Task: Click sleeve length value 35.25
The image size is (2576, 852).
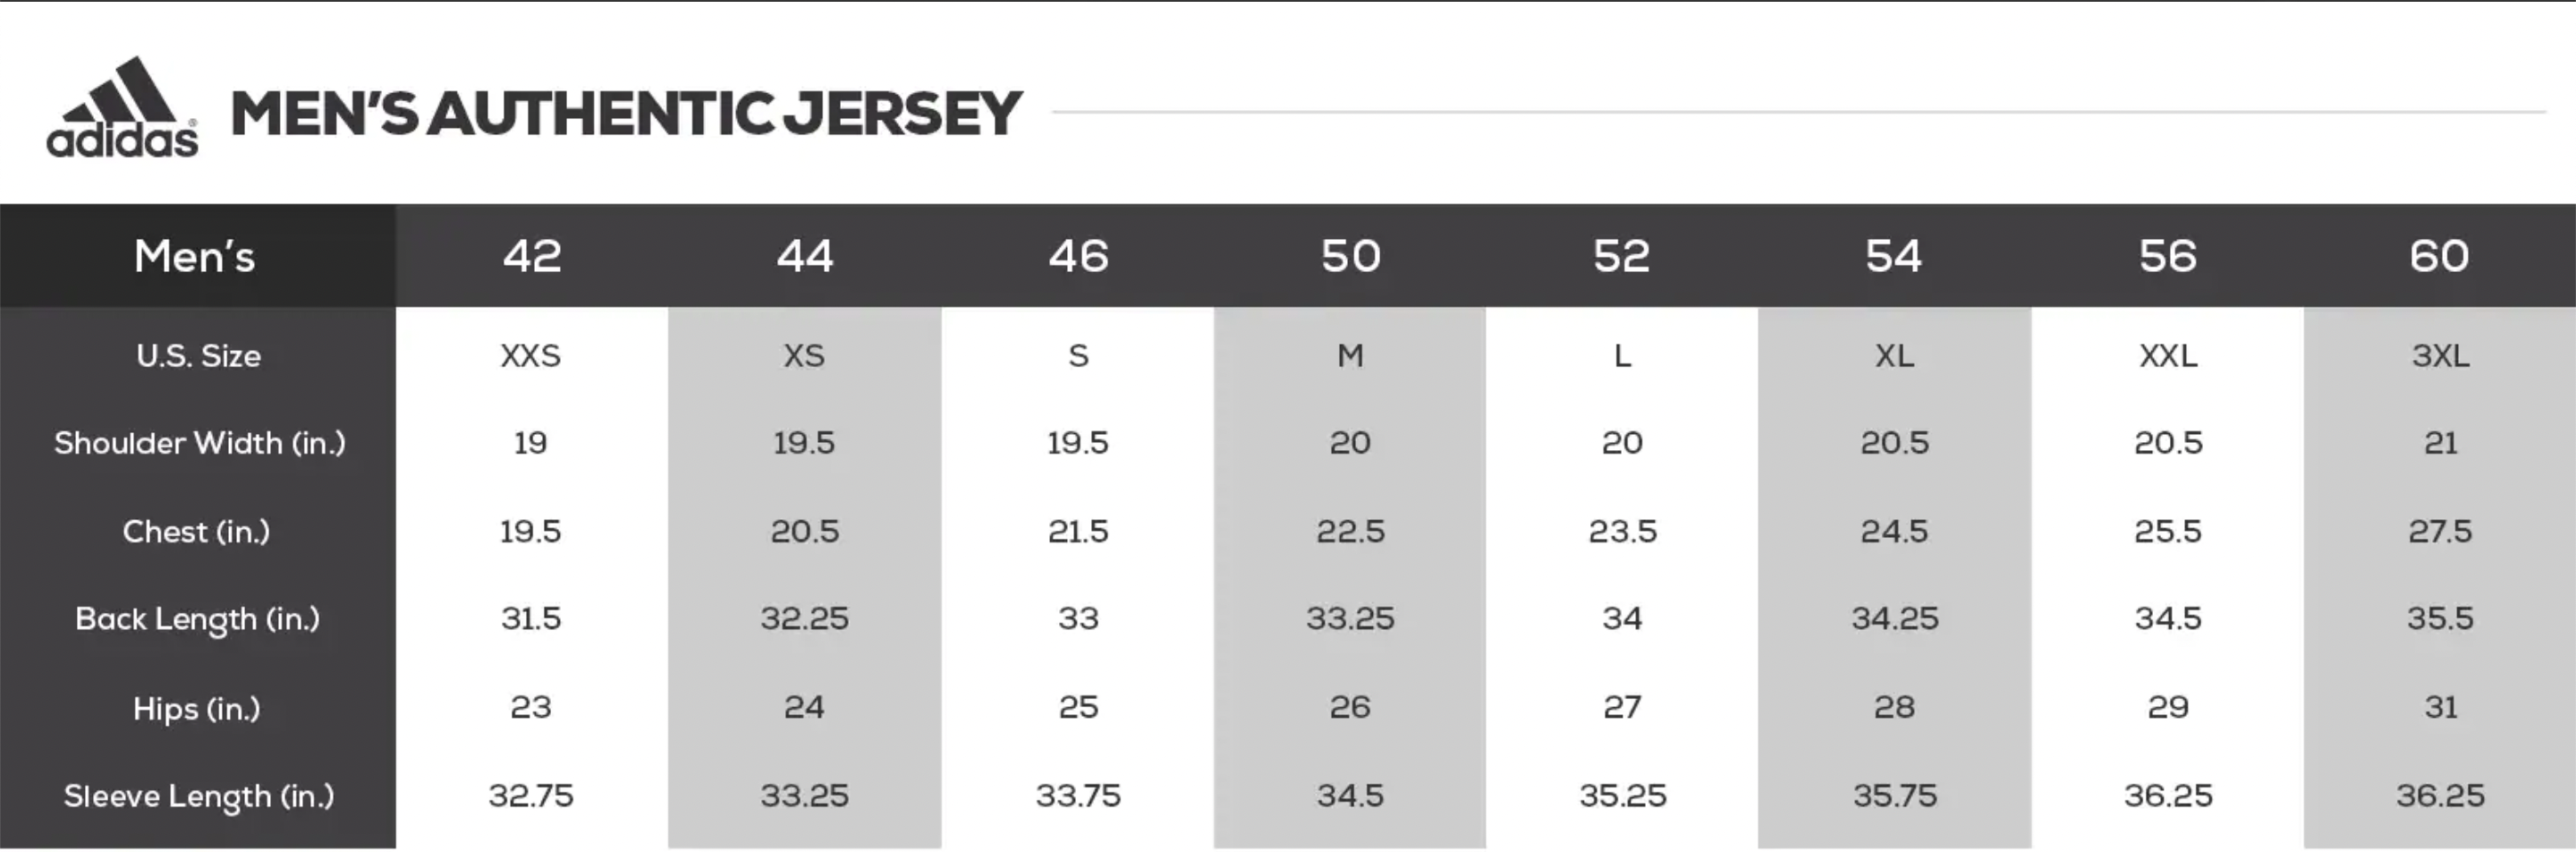Action: [1622, 796]
